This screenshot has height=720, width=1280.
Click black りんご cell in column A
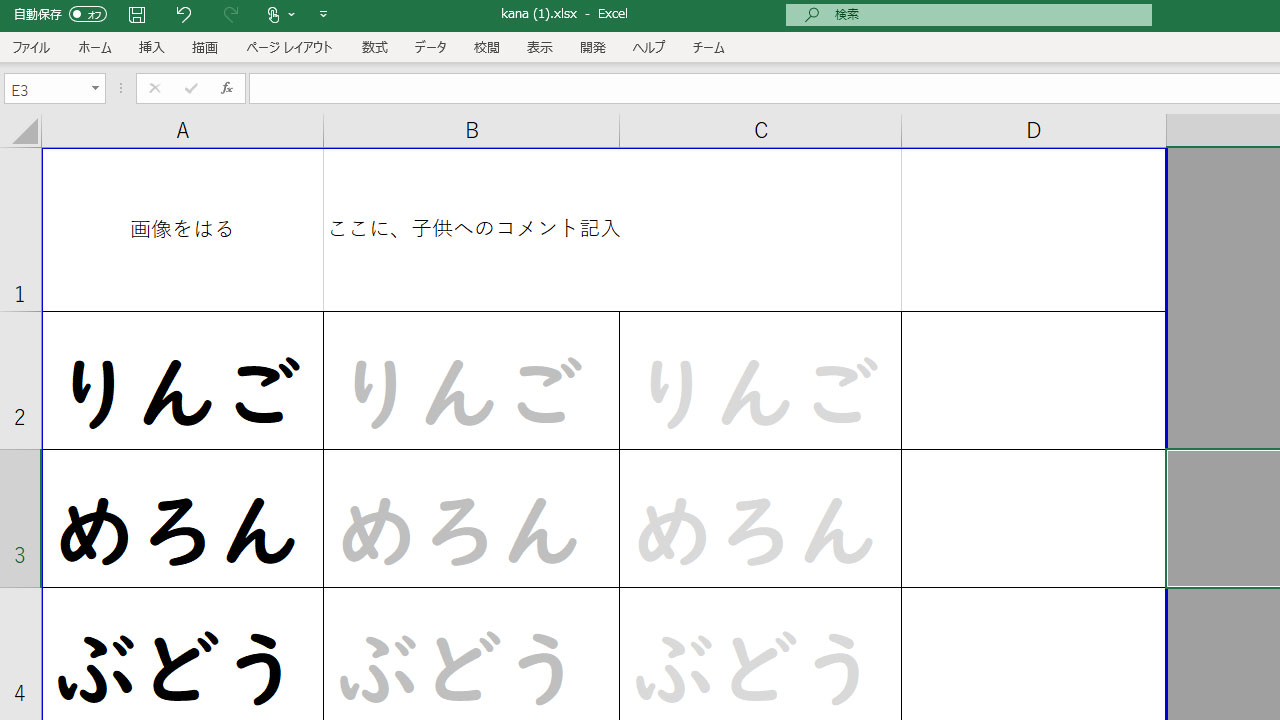click(182, 380)
